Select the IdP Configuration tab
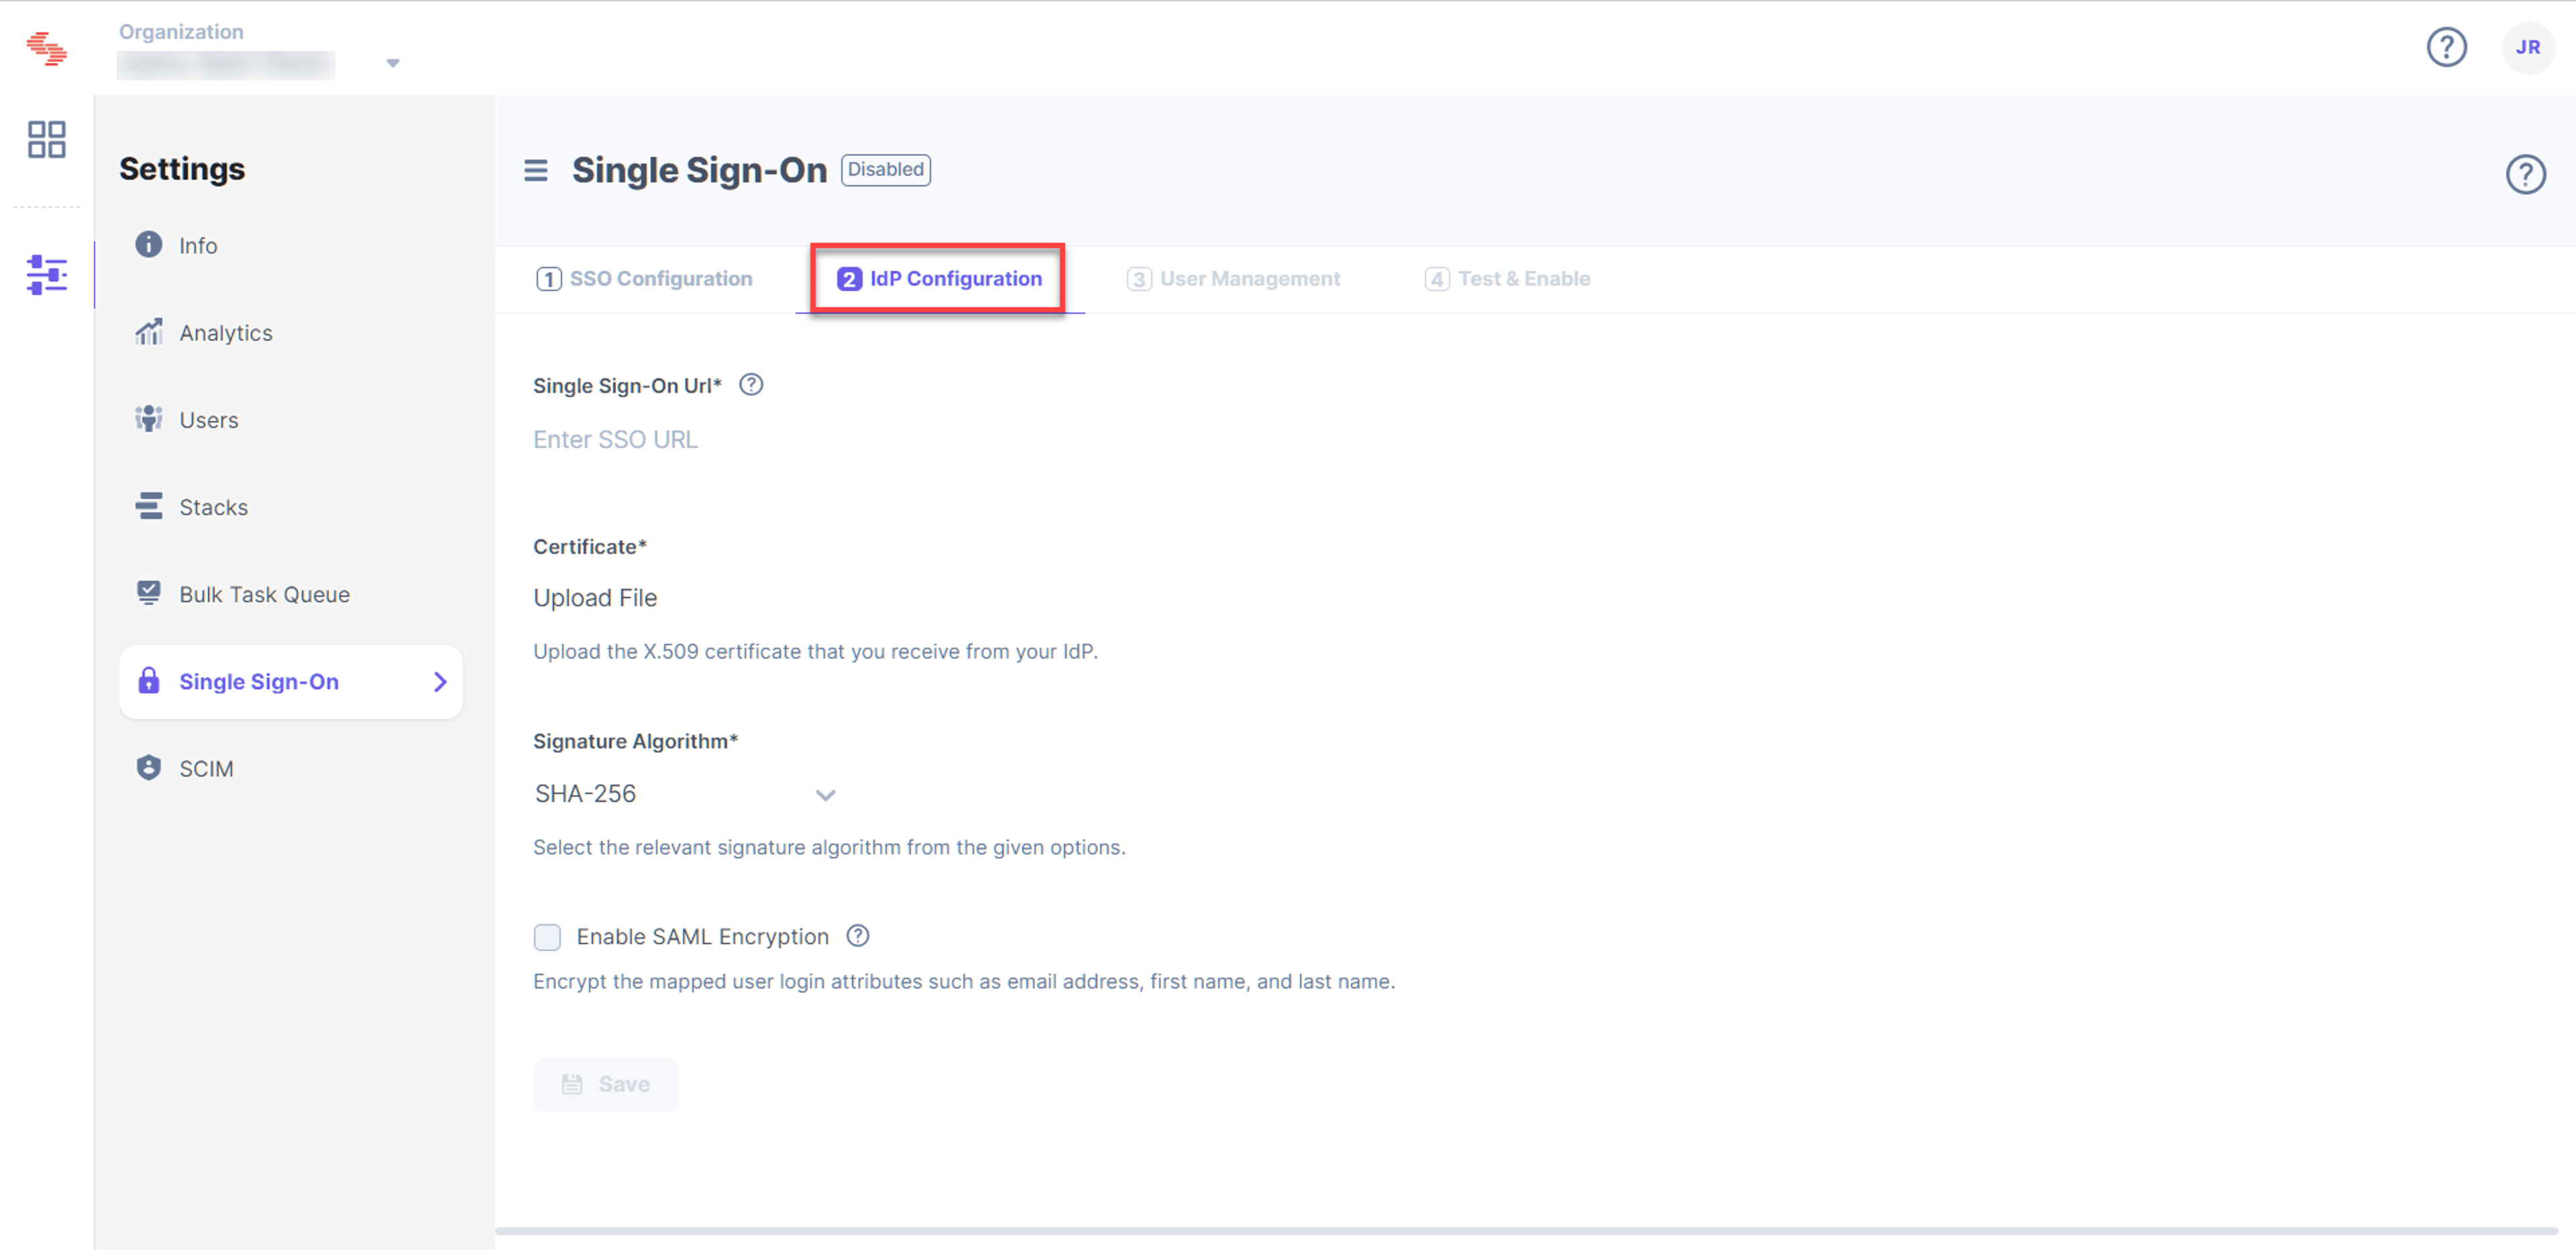Screen dimensions: 2576x1250 click(939, 279)
